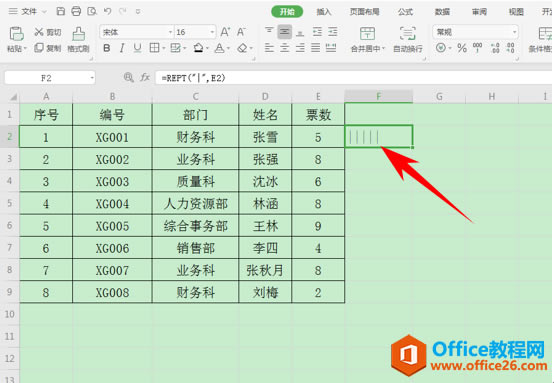Screen dimensions: 554x383
Task: Save the workbook with the floppy icon
Action: point(61,11)
